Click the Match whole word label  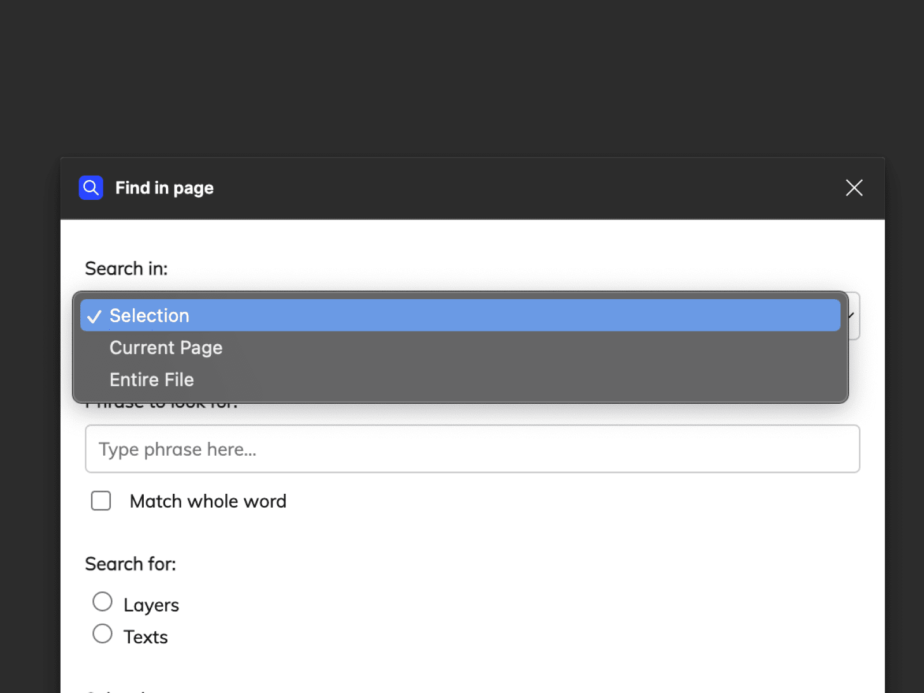[x=208, y=502]
